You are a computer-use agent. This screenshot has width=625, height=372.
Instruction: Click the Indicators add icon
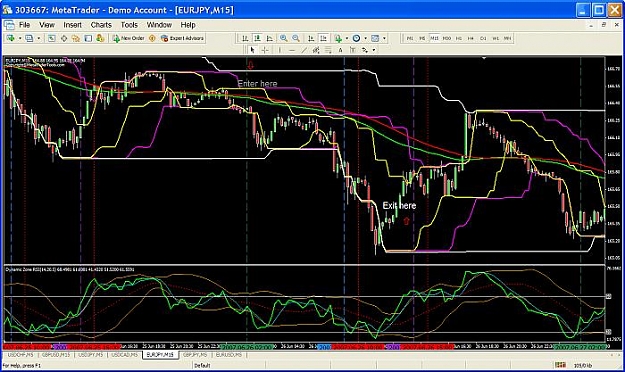pyautogui.click(x=338, y=38)
